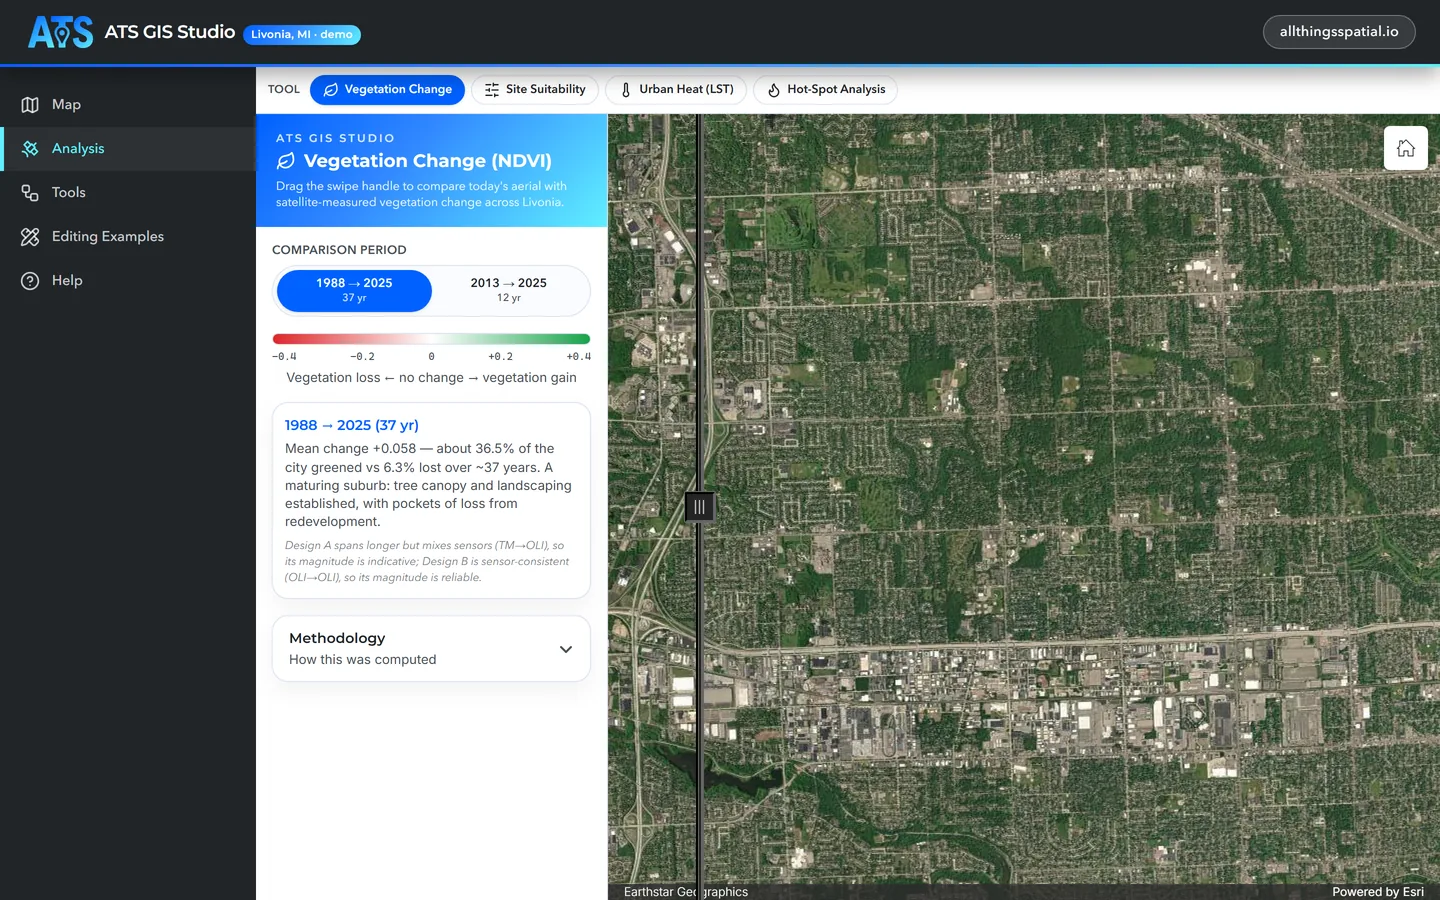
Task: Click the Livonia, MI demo badge
Action: tap(302, 35)
